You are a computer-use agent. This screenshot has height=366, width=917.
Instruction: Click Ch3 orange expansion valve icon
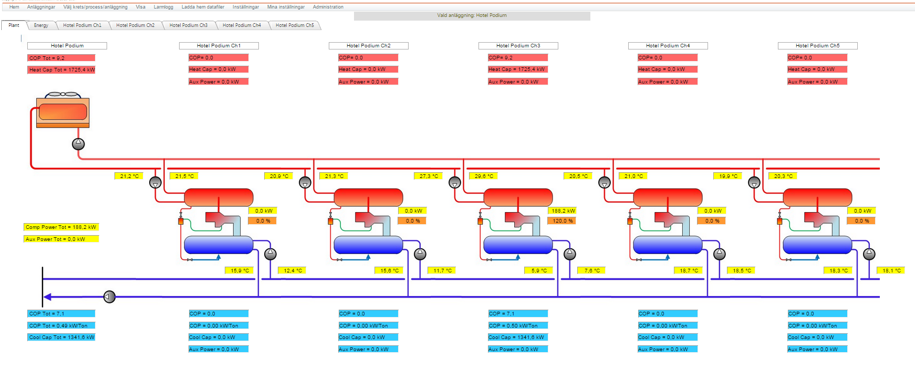(x=480, y=221)
